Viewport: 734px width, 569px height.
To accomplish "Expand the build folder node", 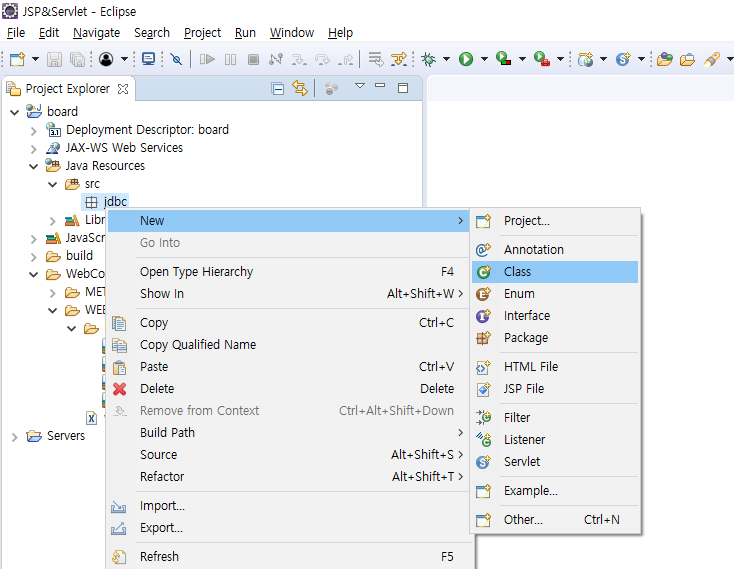I will tap(33, 257).
